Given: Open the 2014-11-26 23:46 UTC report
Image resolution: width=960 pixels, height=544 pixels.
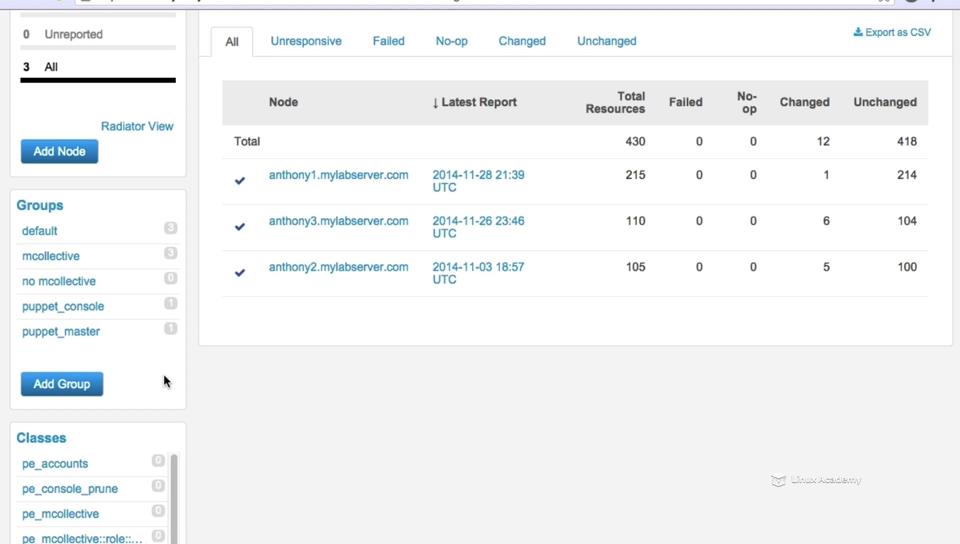Looking at the screenshot, I should 478,227.
